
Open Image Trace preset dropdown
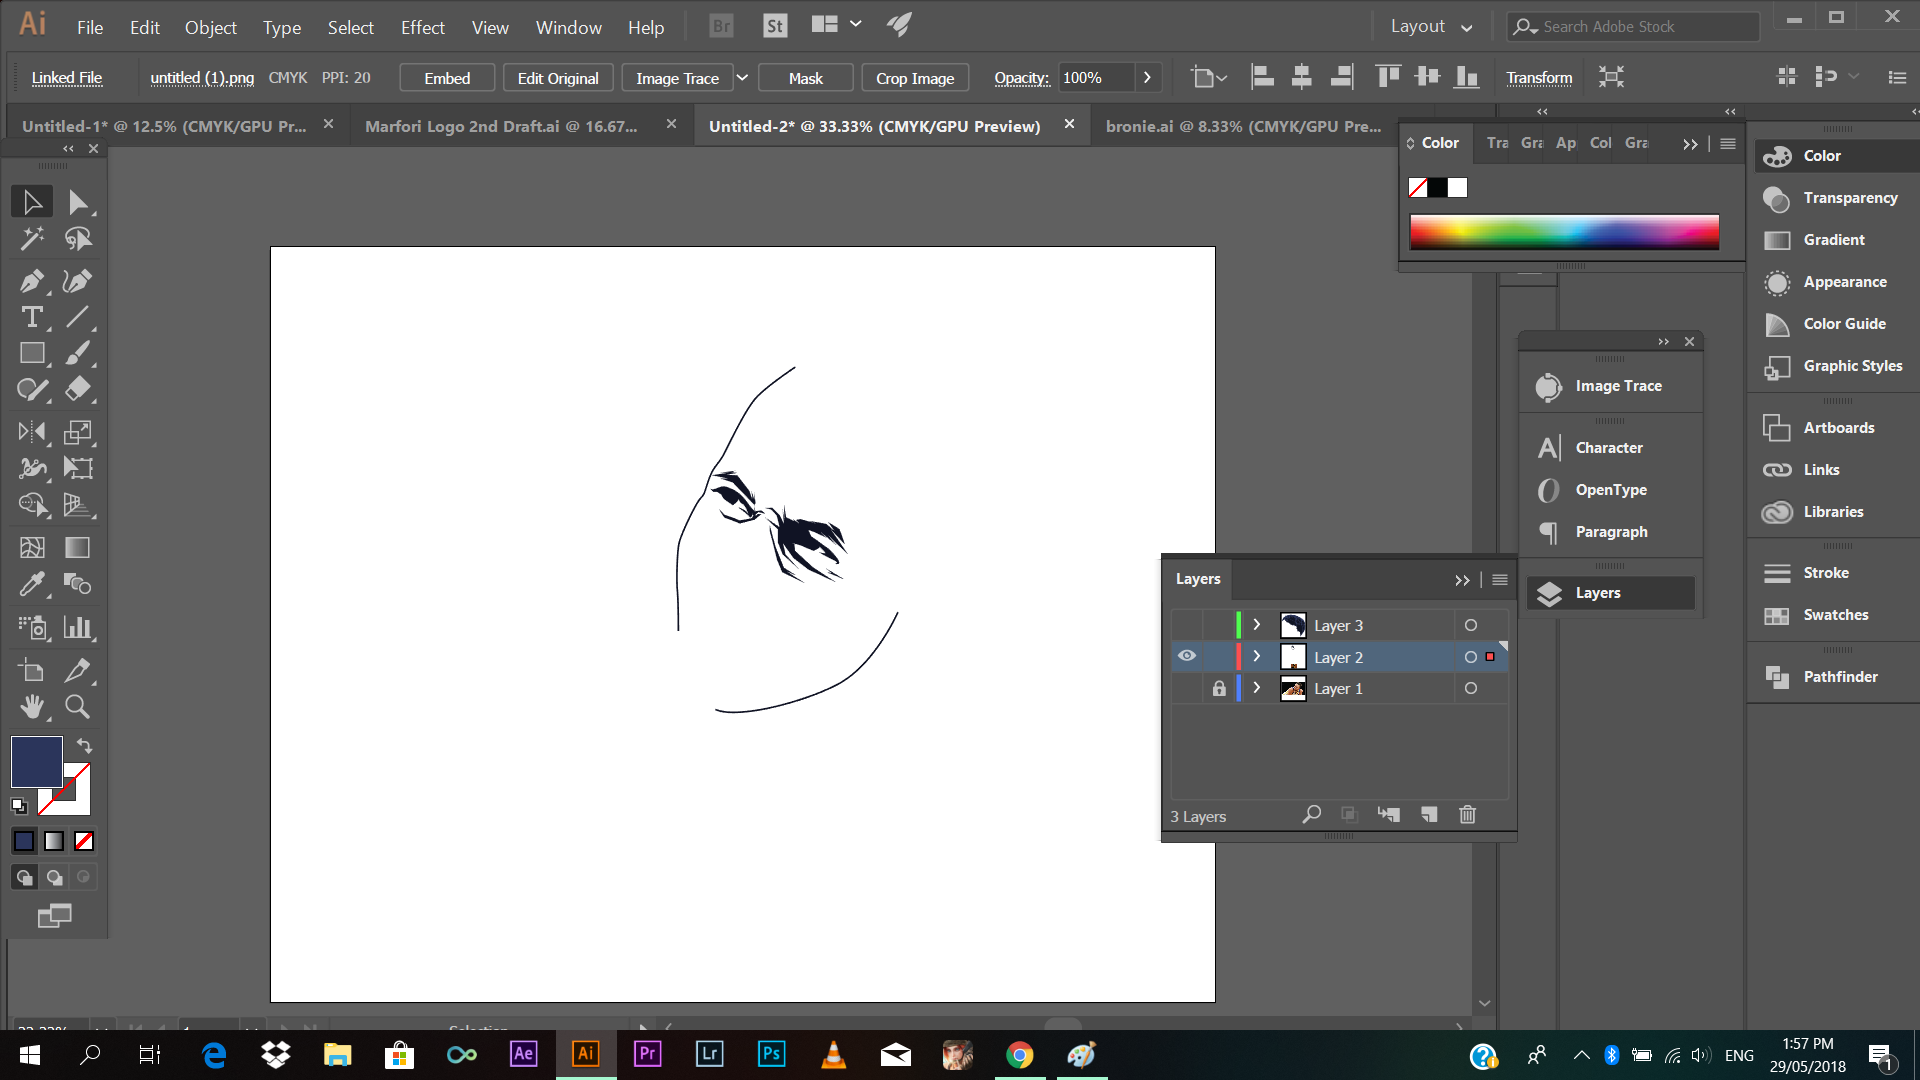(x=742, y=78)
